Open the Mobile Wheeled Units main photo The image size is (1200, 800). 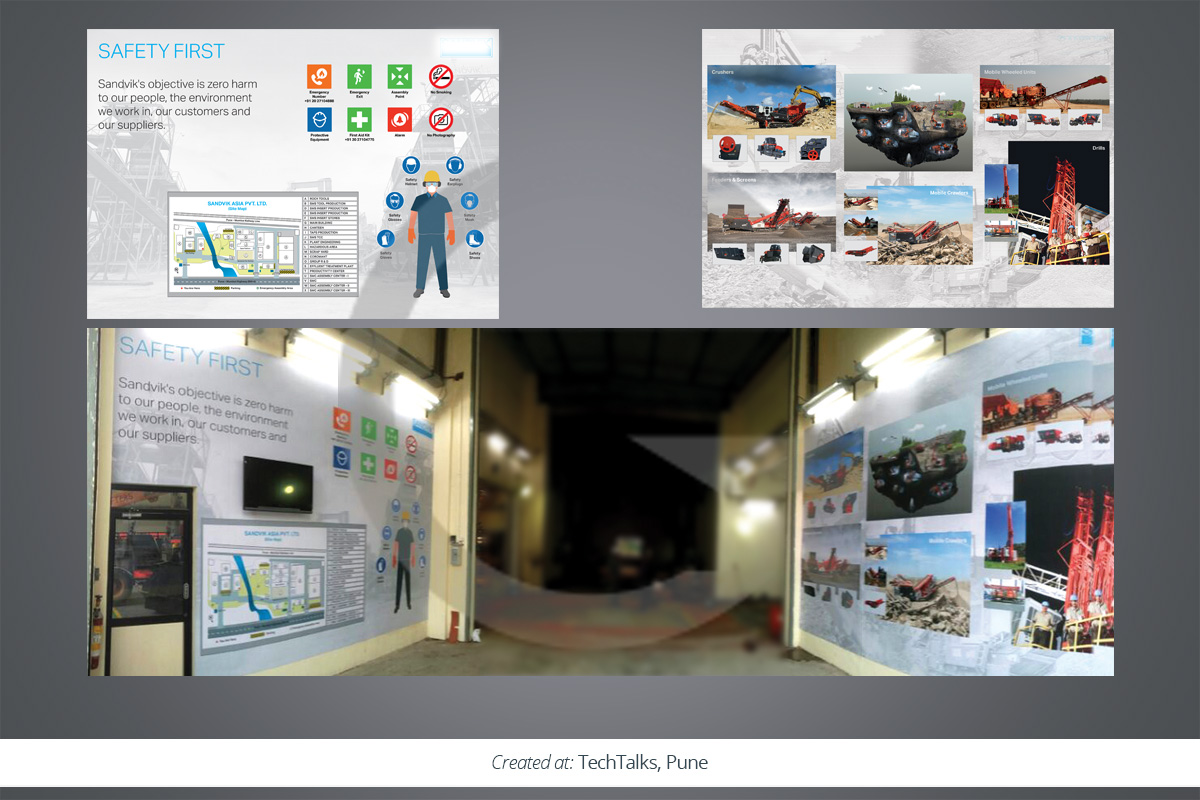tap(1045, 87)
